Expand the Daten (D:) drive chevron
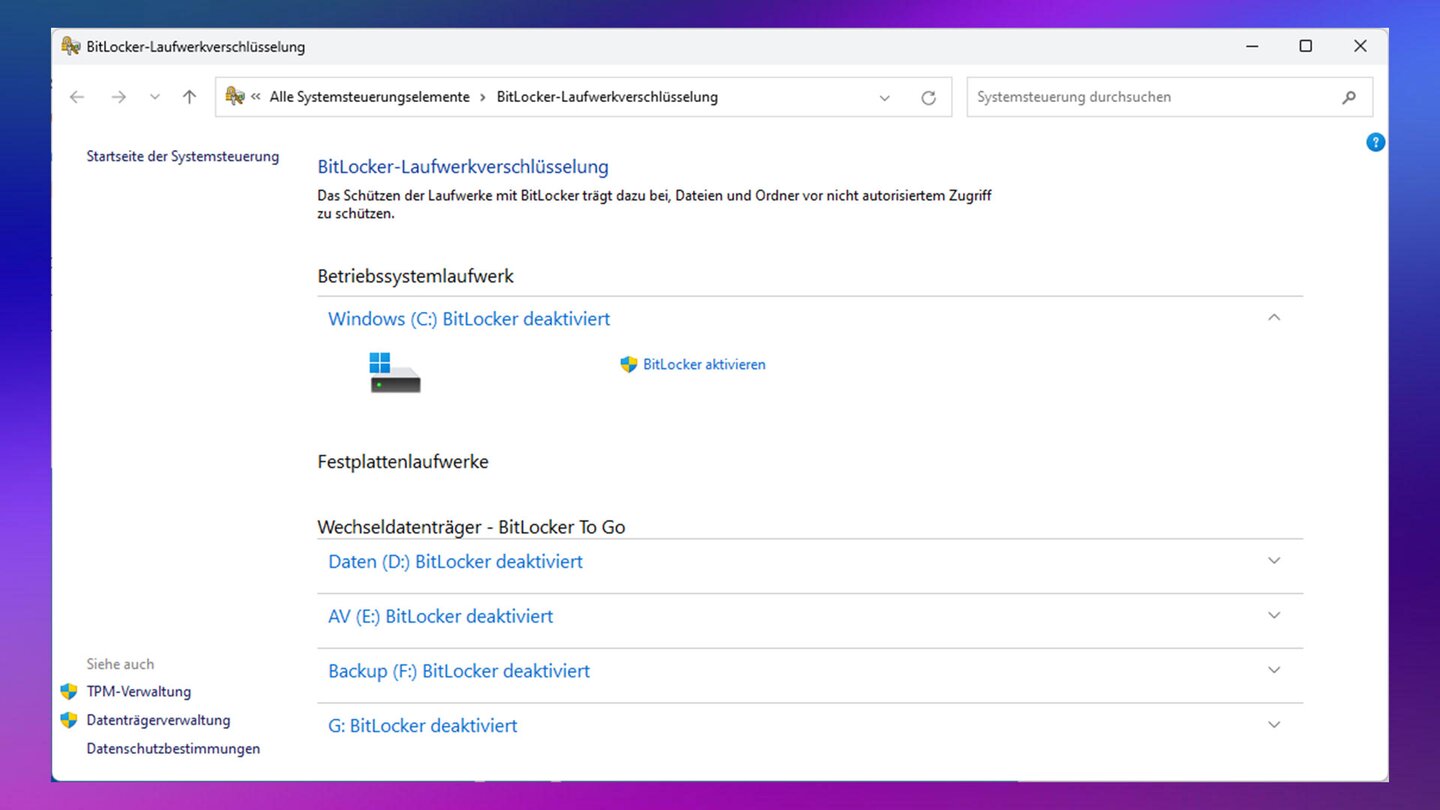 click(x=1273, y=561)
